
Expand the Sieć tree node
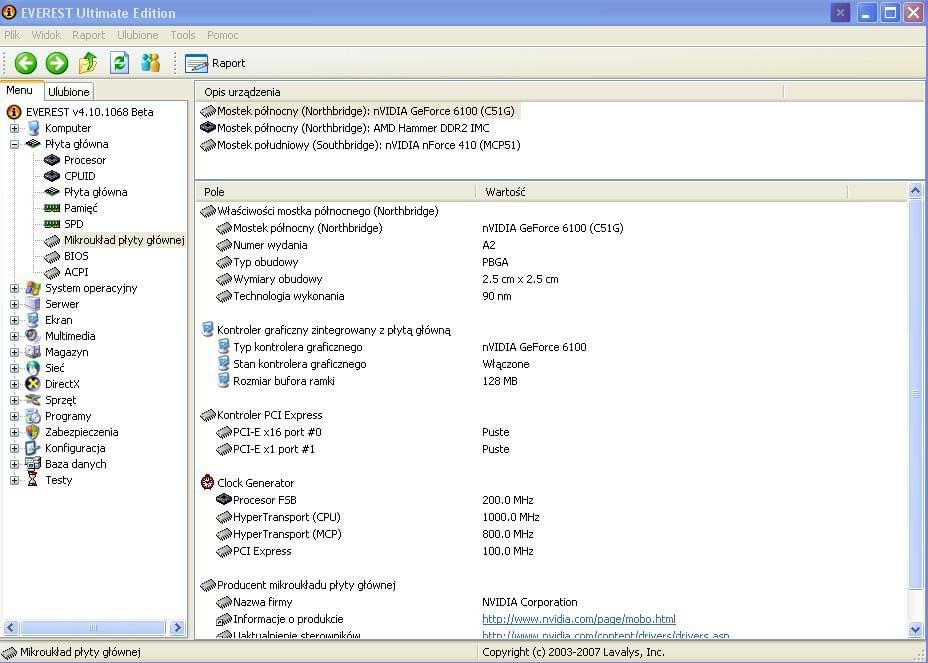[x=14, y=368]
